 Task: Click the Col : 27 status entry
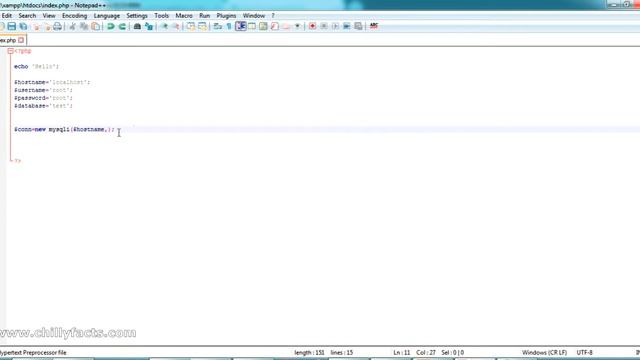point(426,352)
